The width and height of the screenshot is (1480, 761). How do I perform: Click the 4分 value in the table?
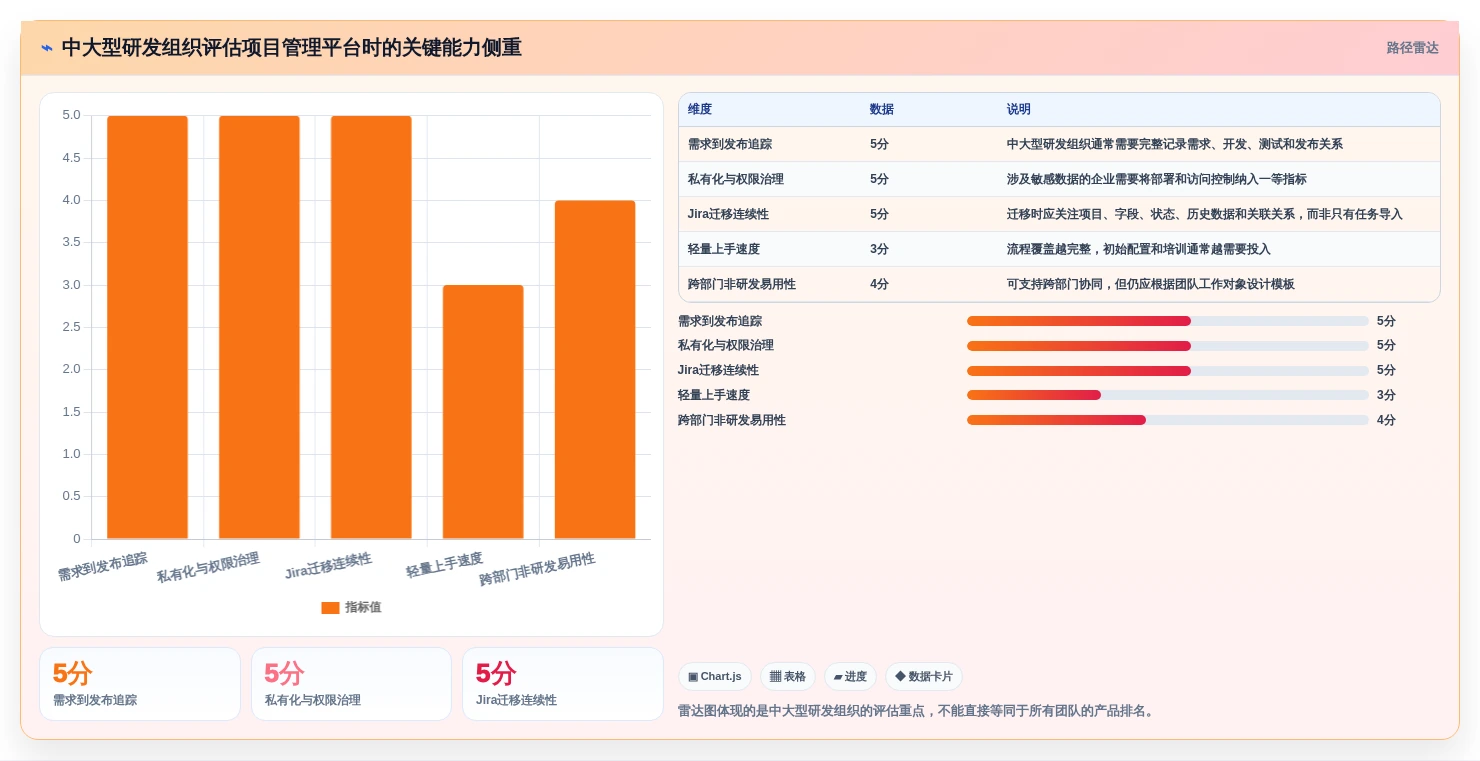click(879, 284)
